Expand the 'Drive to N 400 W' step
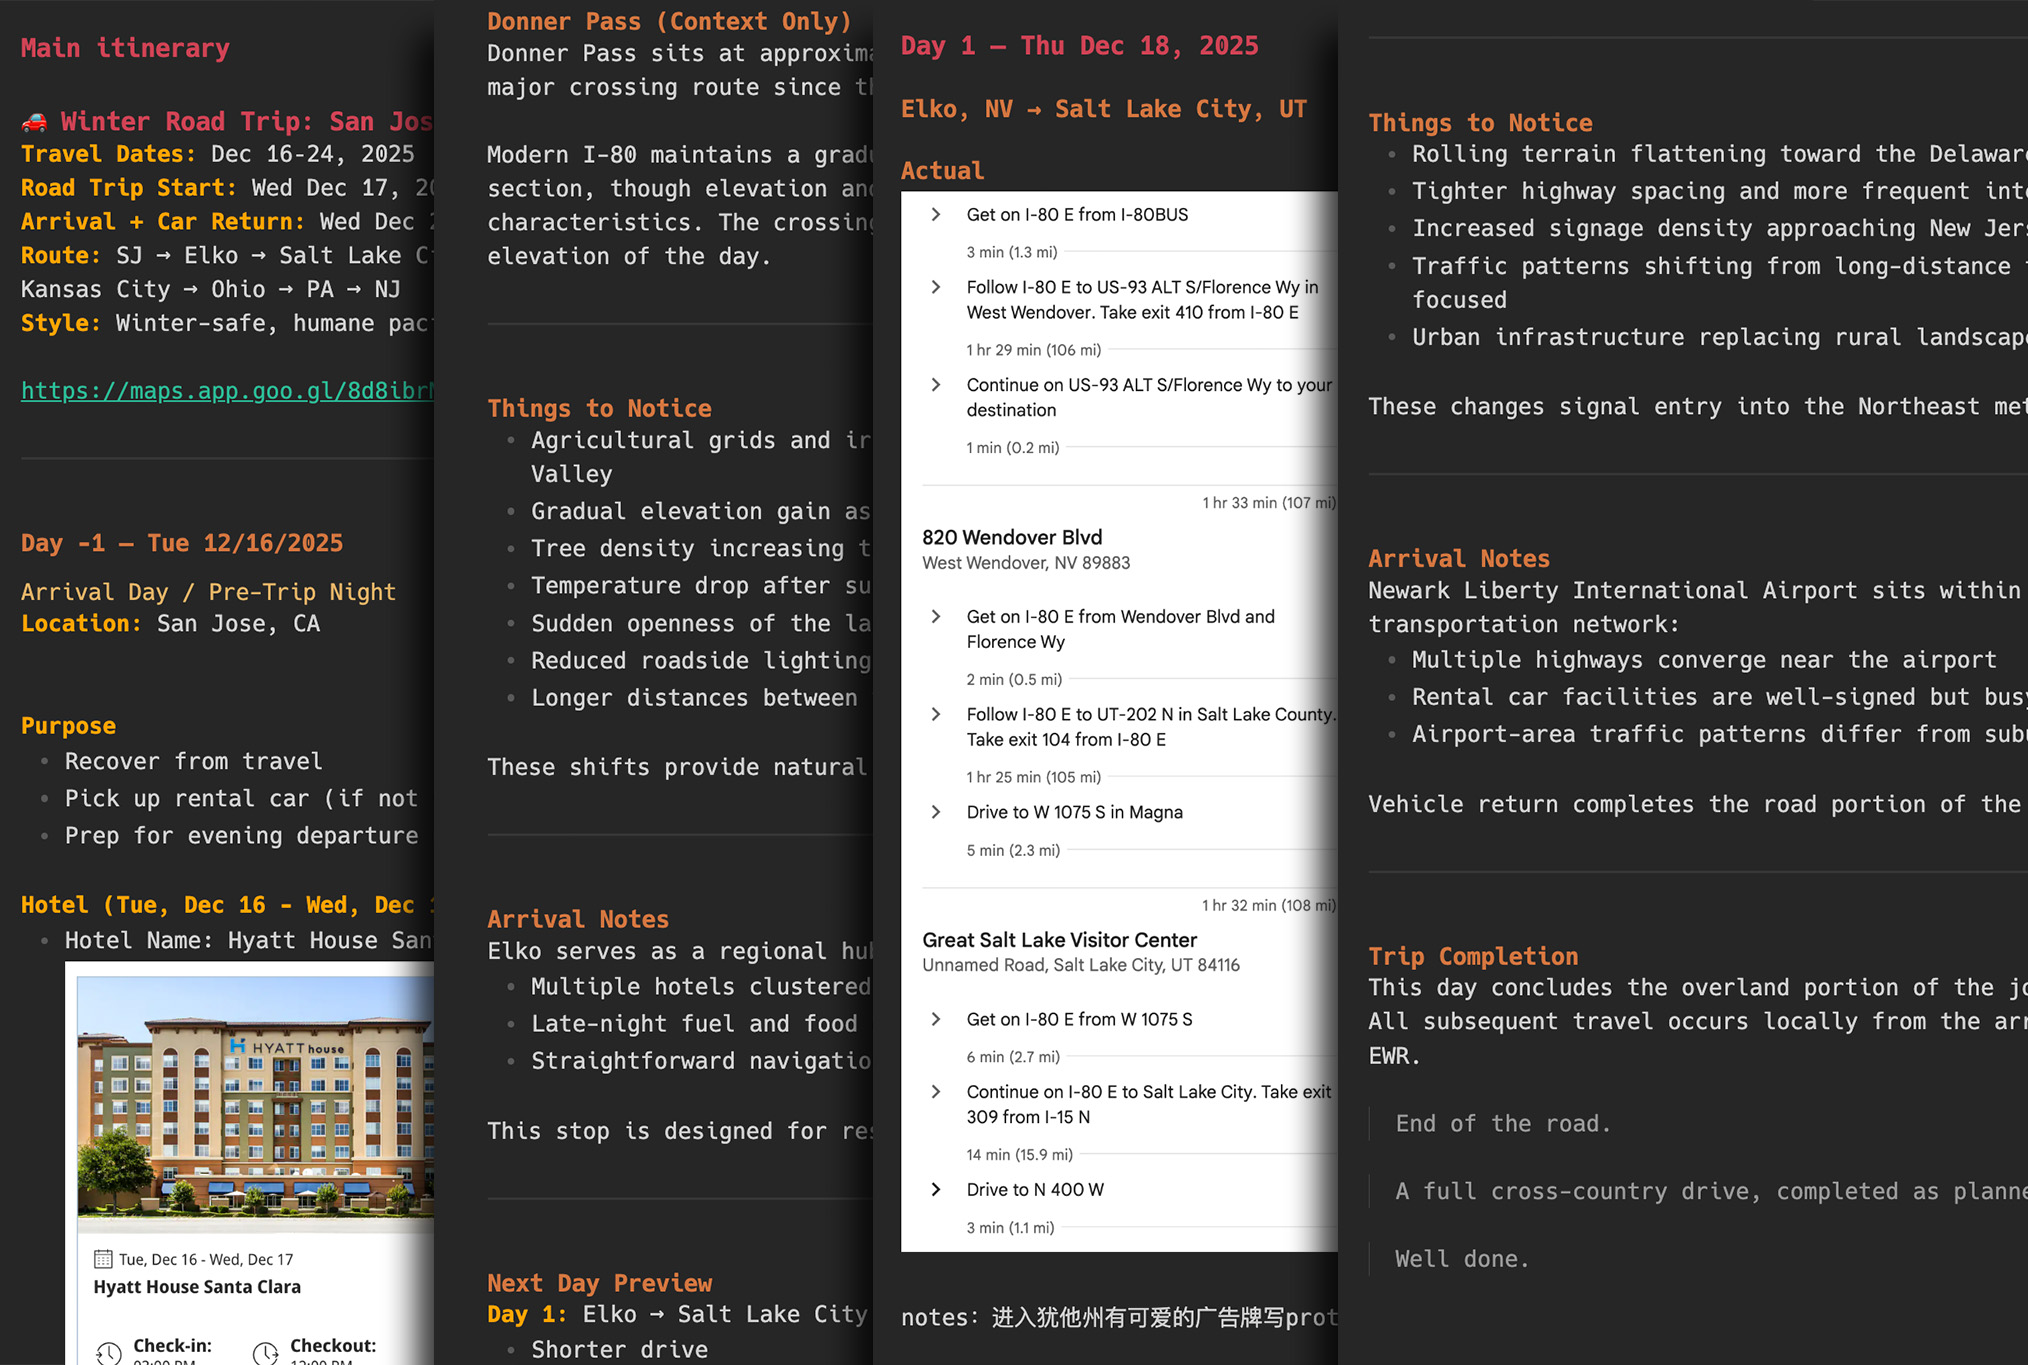Image resolution: width=2028 pixels, height=1365 pixels. coord(936,1190)
